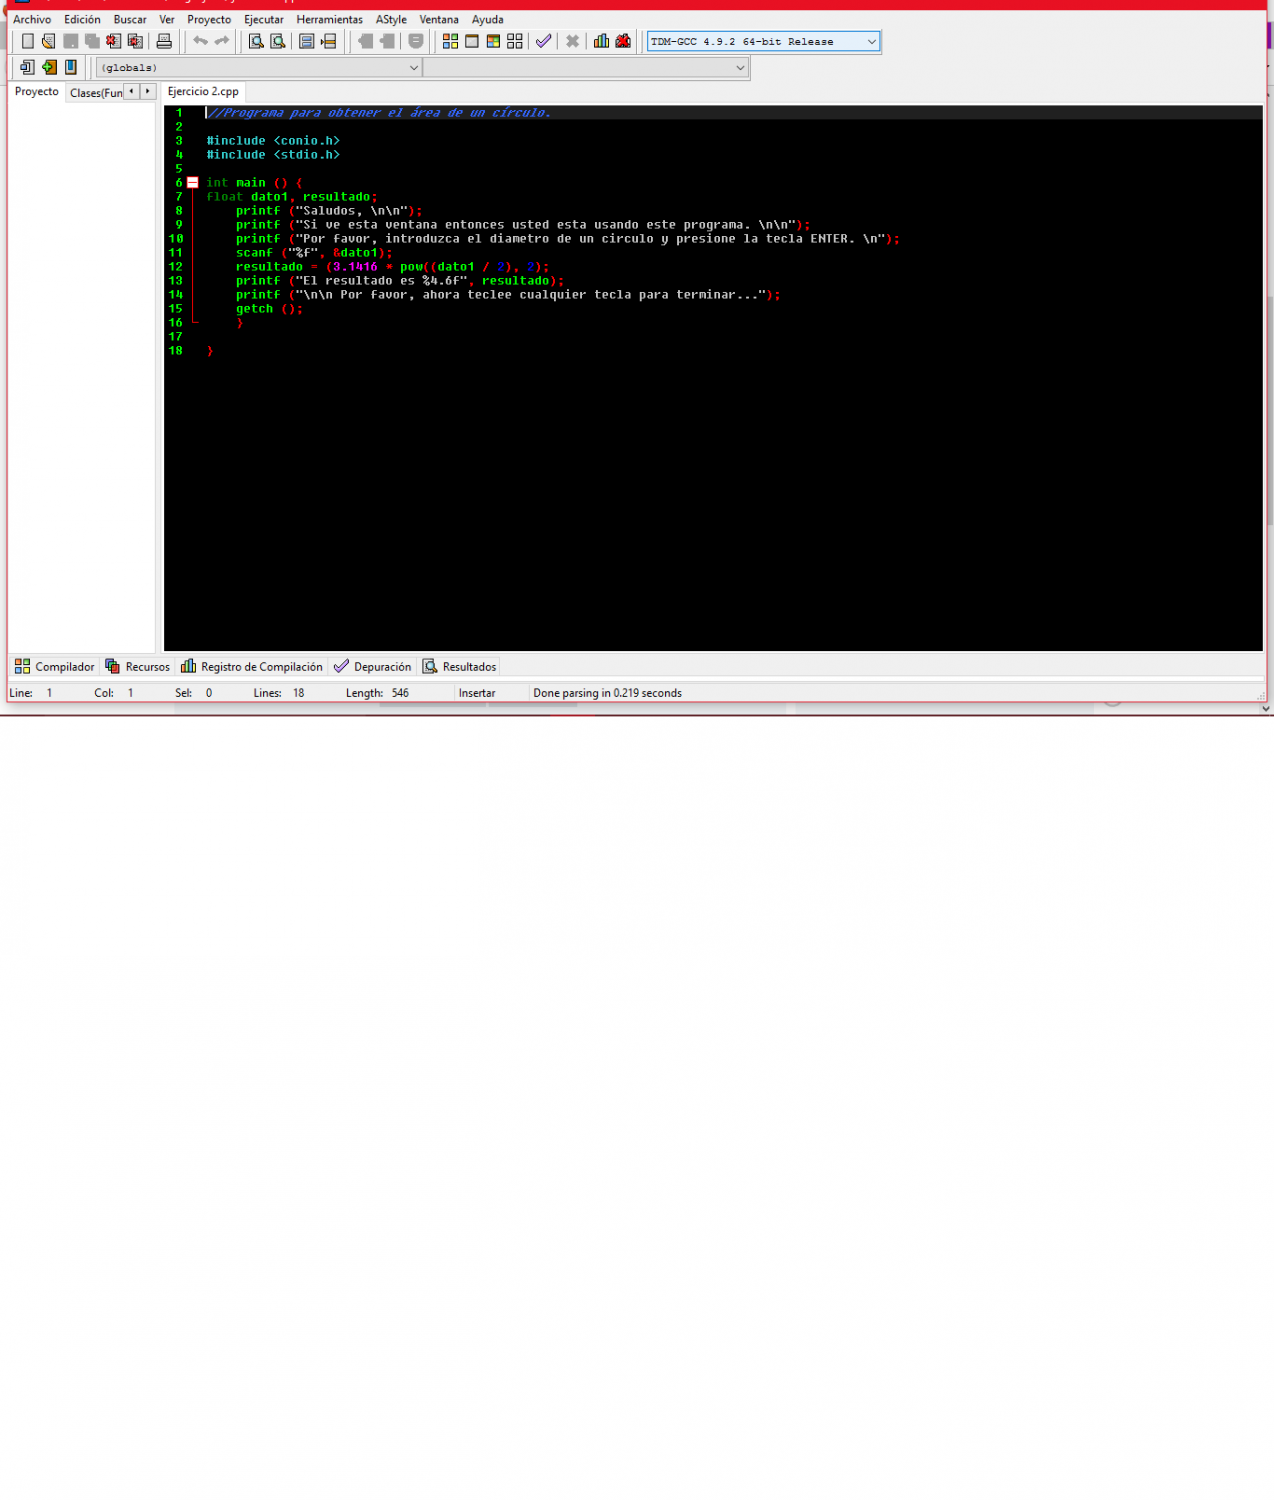This screenshot has height=1500, width=1274.
Task: Open the AStyle menu
Action: (x=391, y=19)
